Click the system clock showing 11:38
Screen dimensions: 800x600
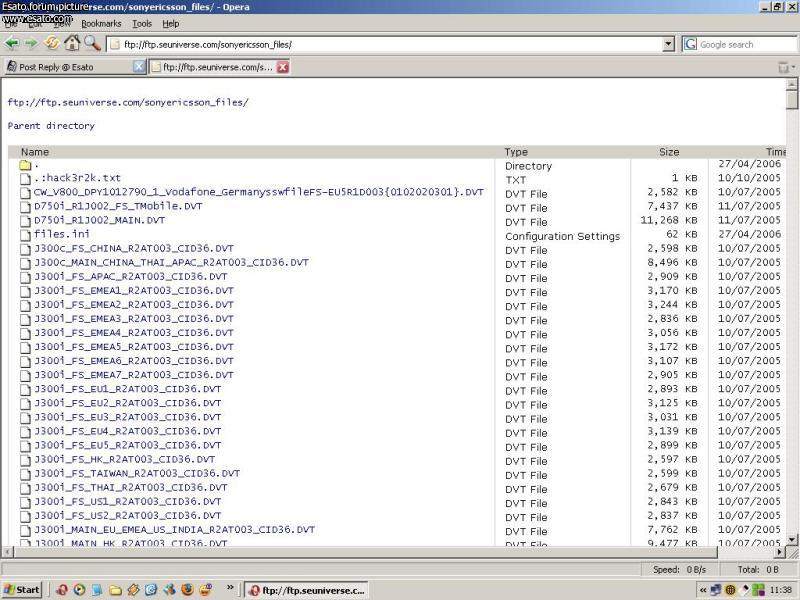[x=781, y=590]
